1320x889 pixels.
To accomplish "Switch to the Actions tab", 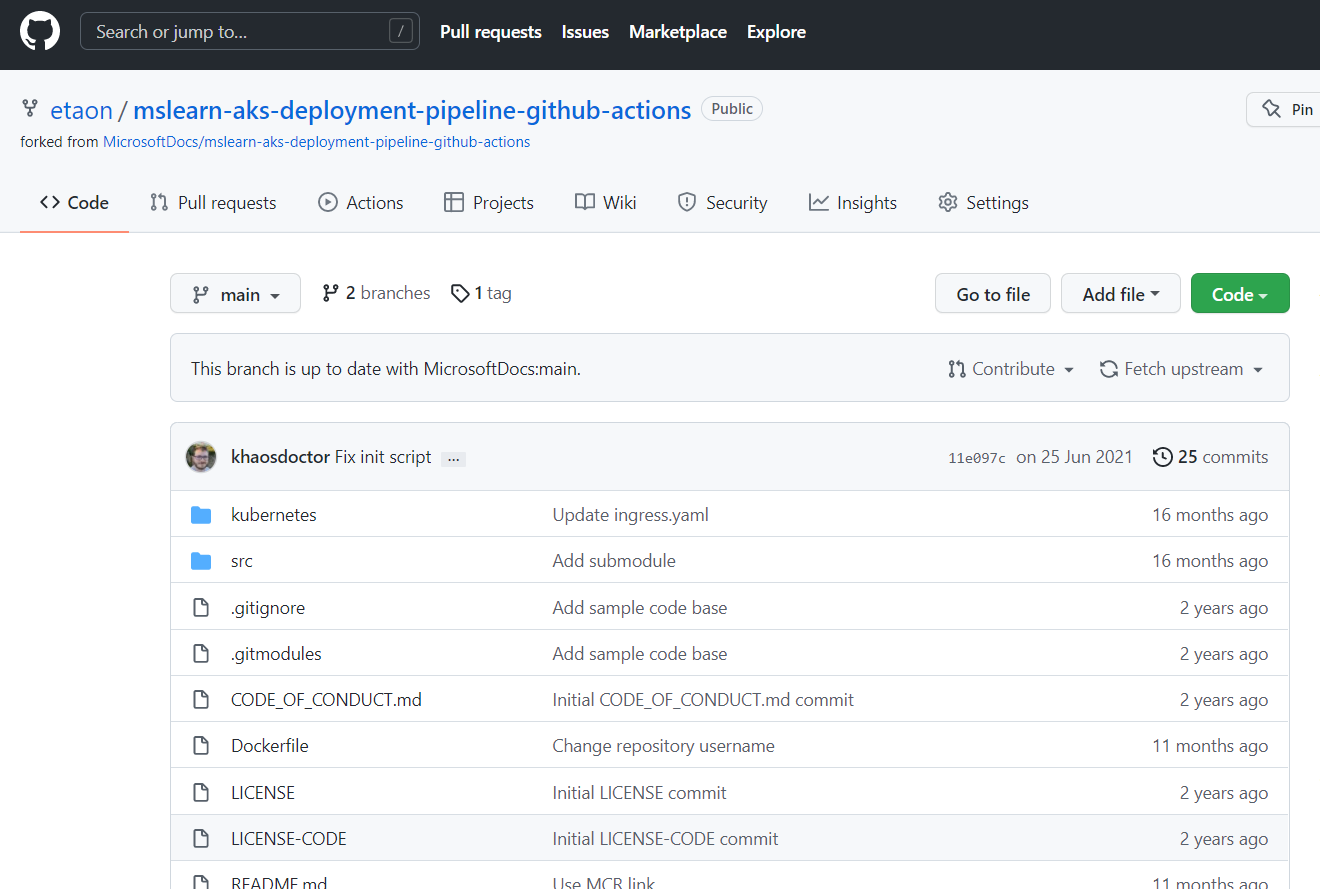I will (x=361, y=202).
